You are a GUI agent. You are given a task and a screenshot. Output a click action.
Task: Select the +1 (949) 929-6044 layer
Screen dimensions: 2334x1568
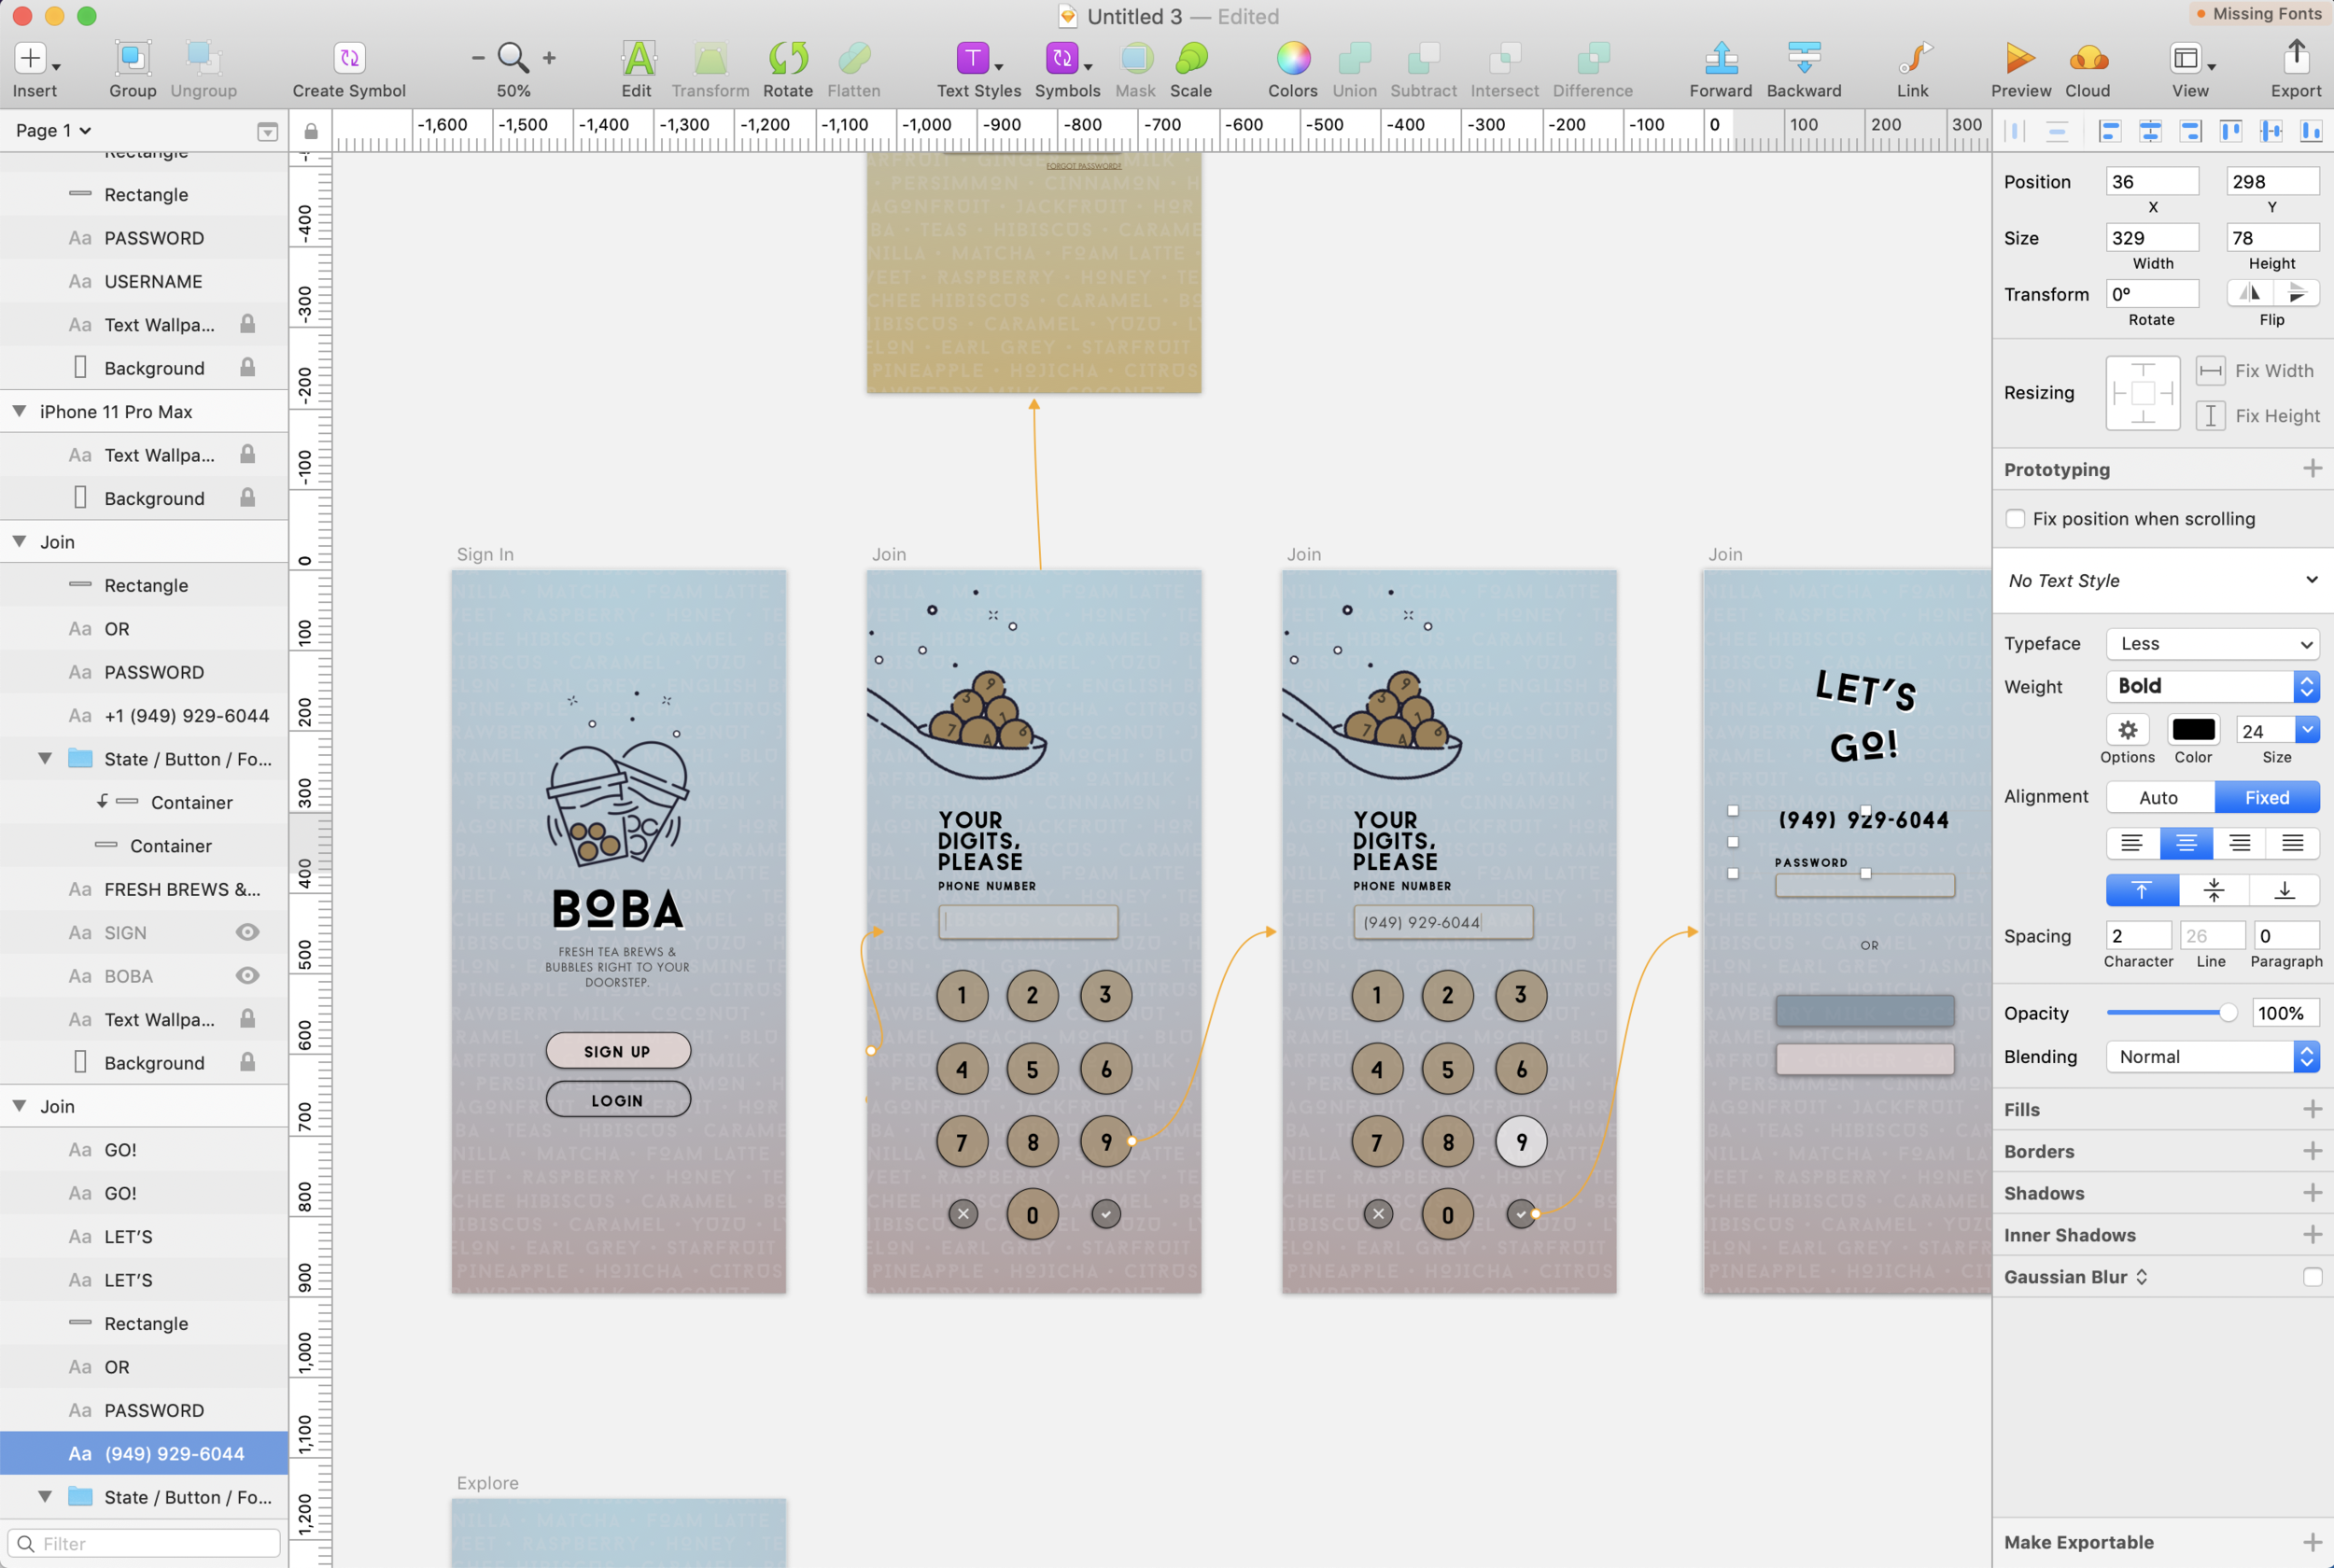click(144, 715)
